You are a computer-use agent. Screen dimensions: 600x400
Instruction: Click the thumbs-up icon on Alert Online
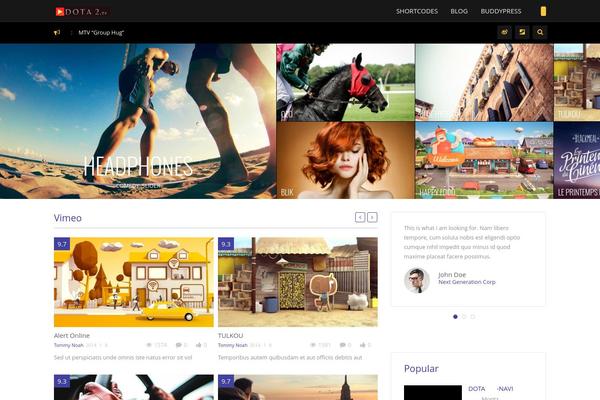pos(199,345)
